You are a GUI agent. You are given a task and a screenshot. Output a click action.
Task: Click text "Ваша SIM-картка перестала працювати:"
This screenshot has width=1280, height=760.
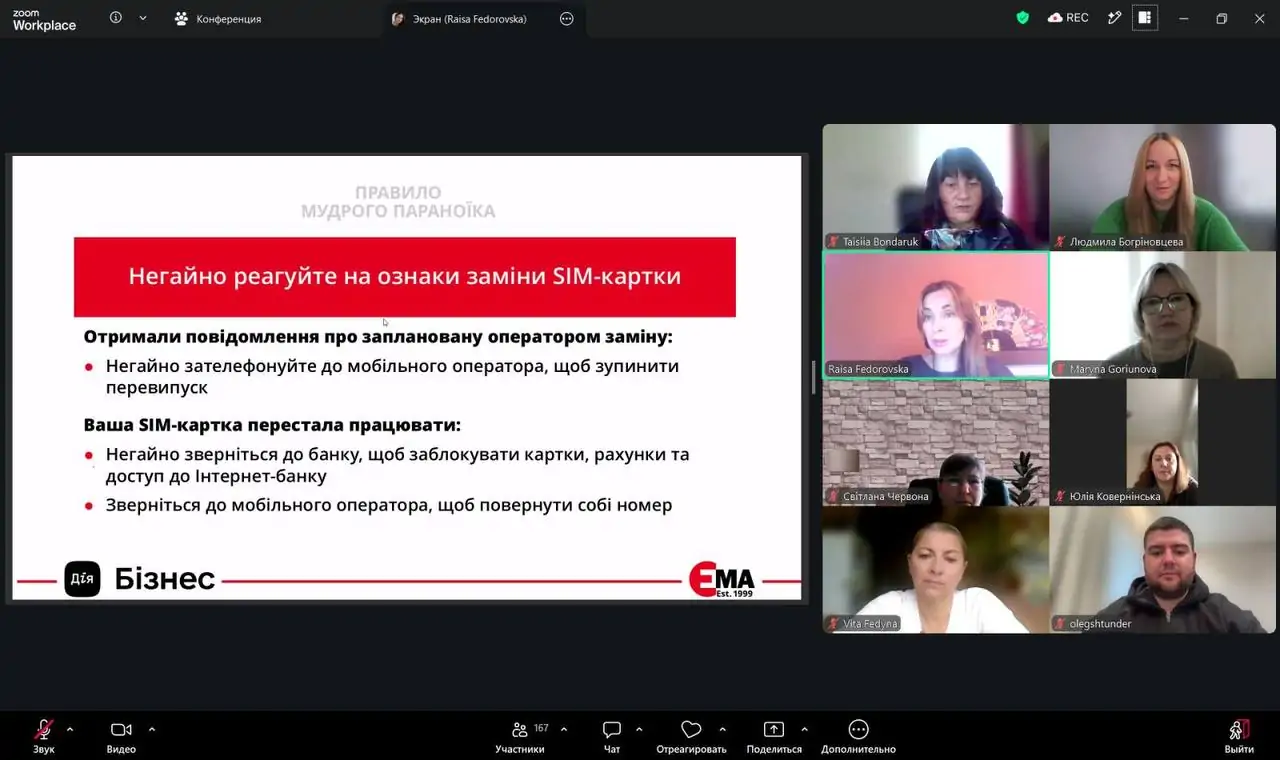[x=272, y=425]
